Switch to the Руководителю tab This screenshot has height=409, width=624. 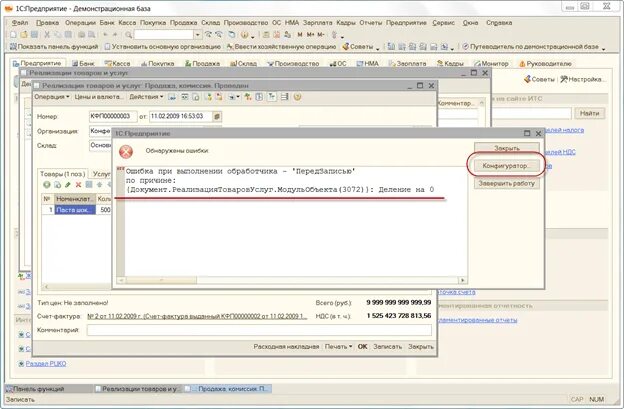click(546, 63)
